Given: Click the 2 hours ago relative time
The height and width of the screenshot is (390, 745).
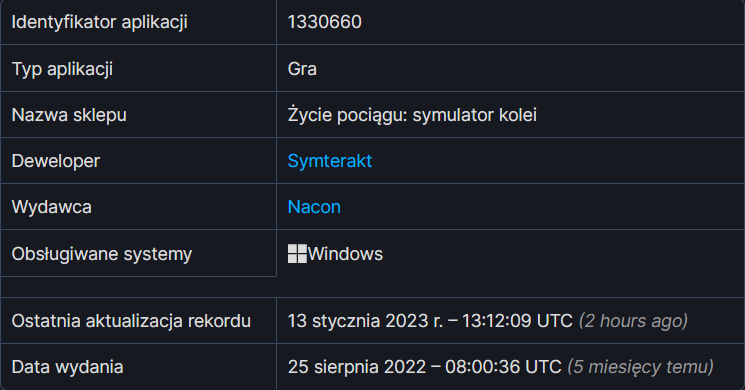Looking at the screenshot, I should [x=633, y=321].
